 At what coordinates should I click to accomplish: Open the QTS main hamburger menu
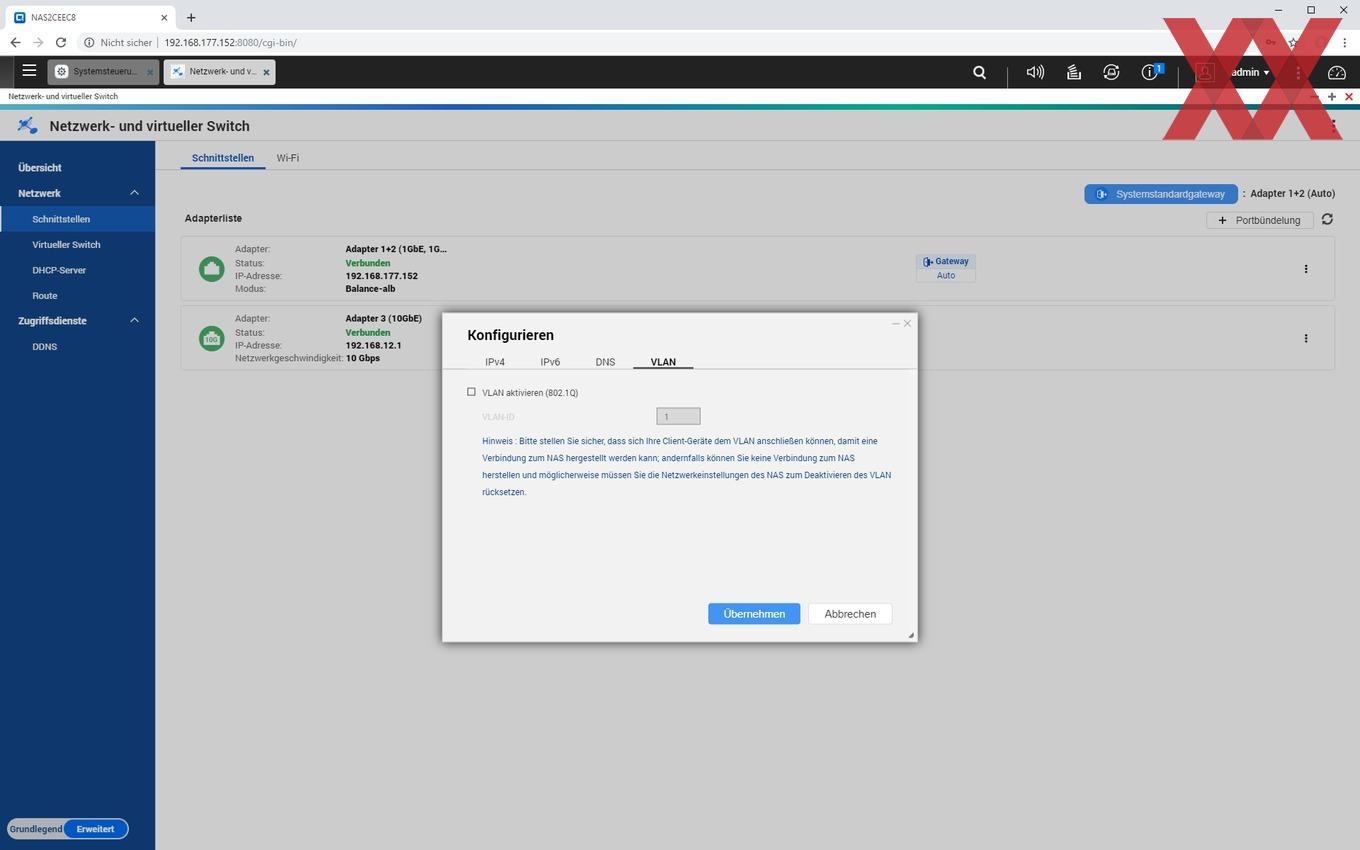click(29, 71)
